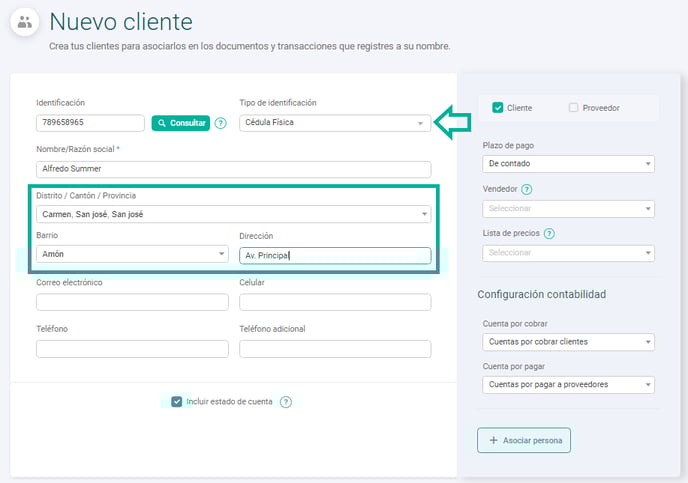Open the Cuenta por pagar dropdown
Image resolution: width=688 pixels, height=483 pixels.
click(x=568, y=385)
